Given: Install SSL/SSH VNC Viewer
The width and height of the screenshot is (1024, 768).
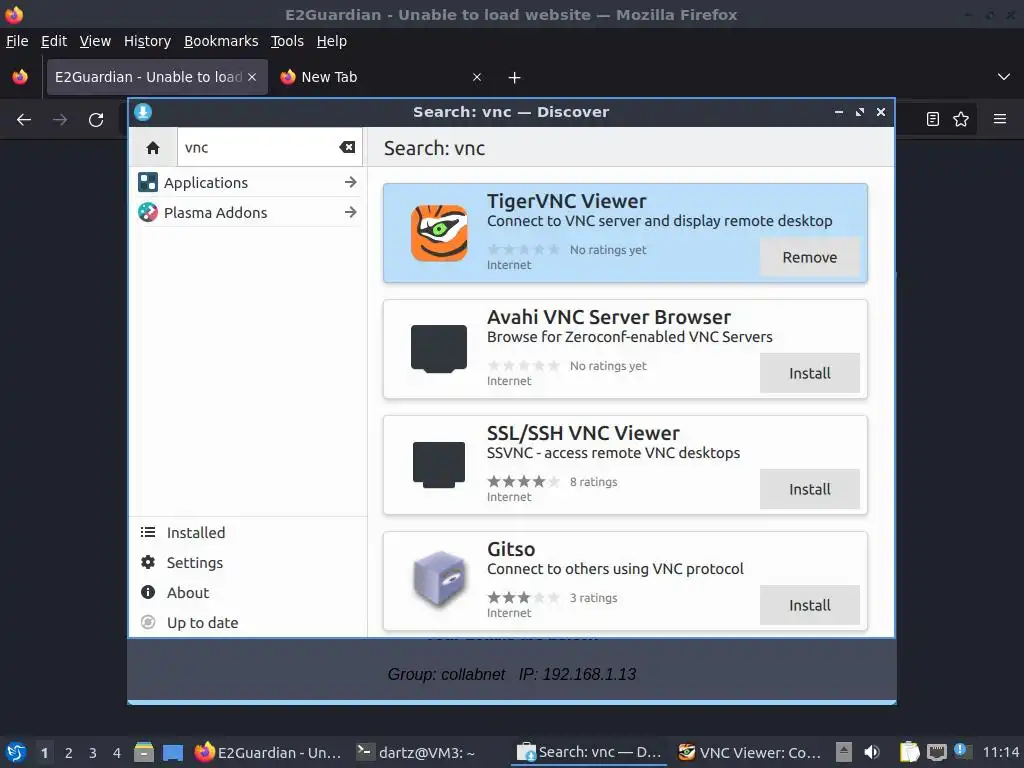Looking at the screenshot, I should [810, 489].
